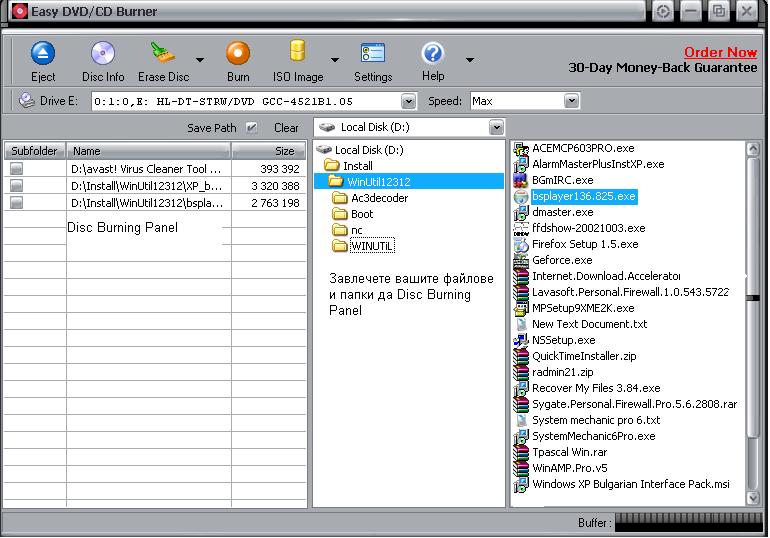Click the ffdshow-20021003.exe file icon
Image resolution: width=770 pixels, height=538 pixels.
pos(521,229)
